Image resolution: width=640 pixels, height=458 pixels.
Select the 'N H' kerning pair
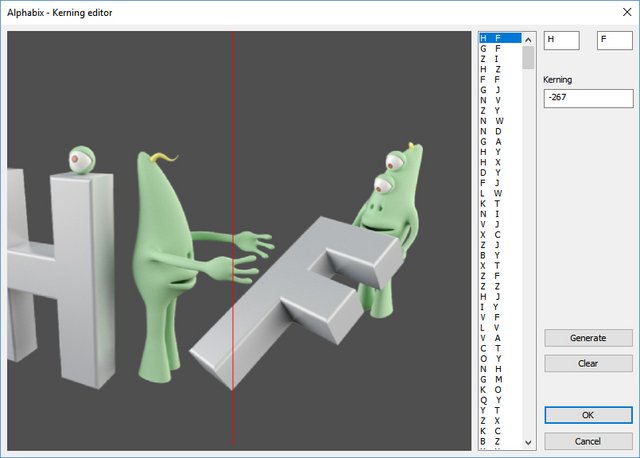(x=500, y=369)
